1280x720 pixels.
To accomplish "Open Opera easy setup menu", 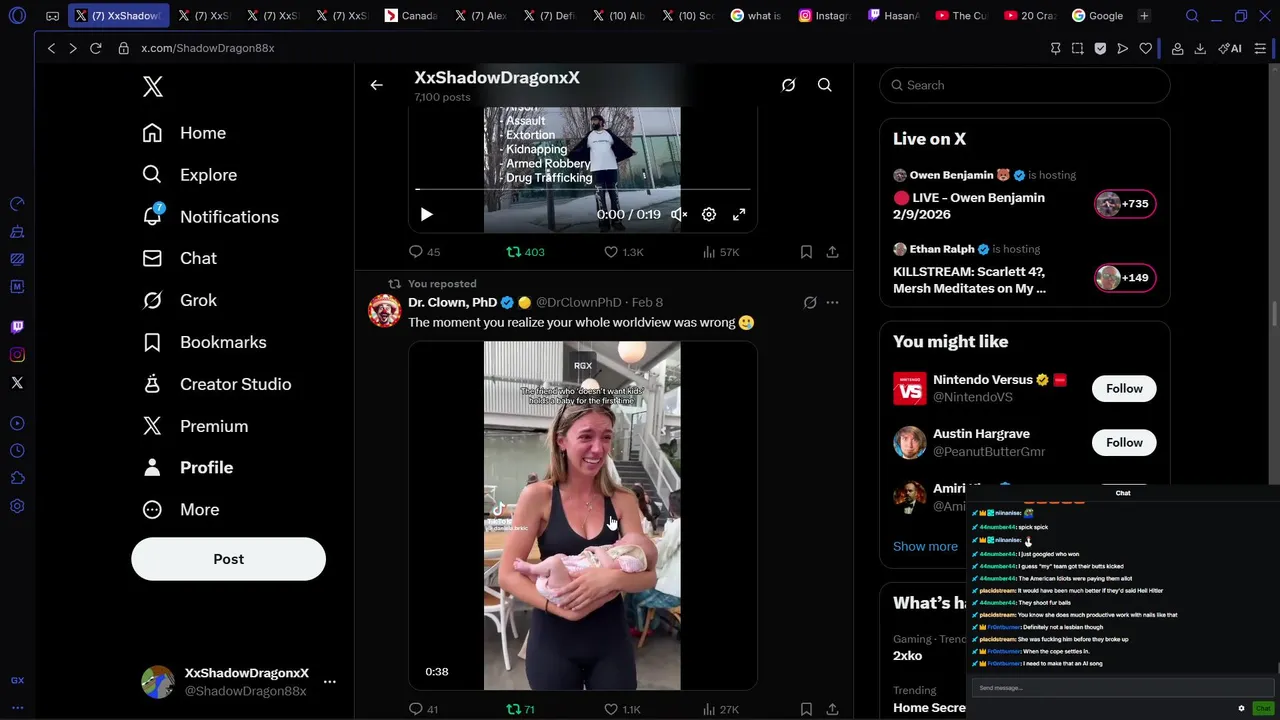I will (x=1260, y=48).
